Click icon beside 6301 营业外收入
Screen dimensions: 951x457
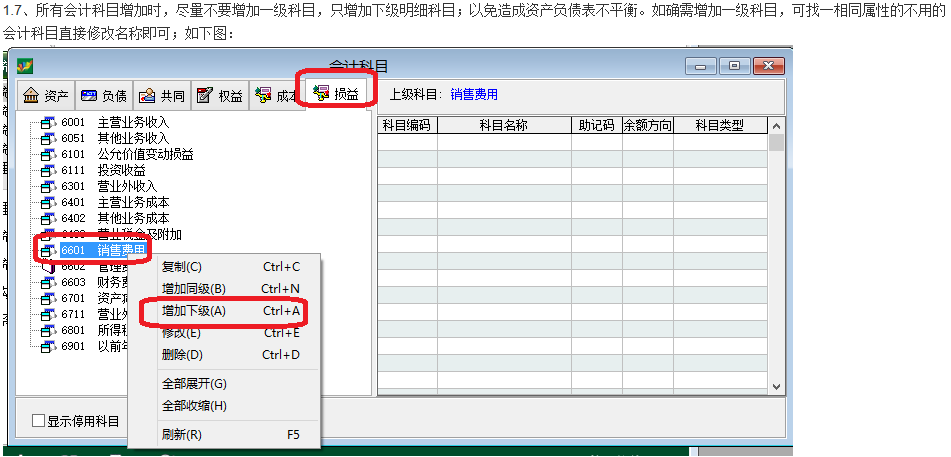[48, 186]
